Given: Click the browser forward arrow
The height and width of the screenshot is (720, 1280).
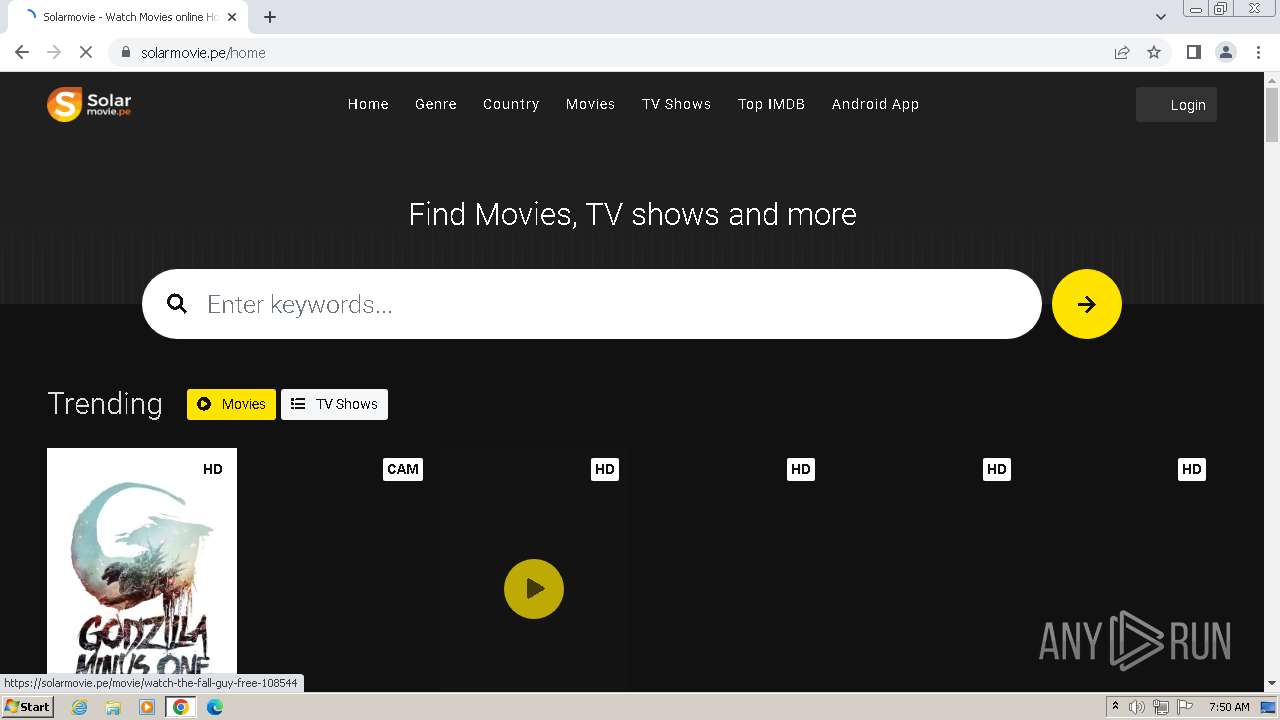Looking at the screenshot, I should (x=54, y=52).
